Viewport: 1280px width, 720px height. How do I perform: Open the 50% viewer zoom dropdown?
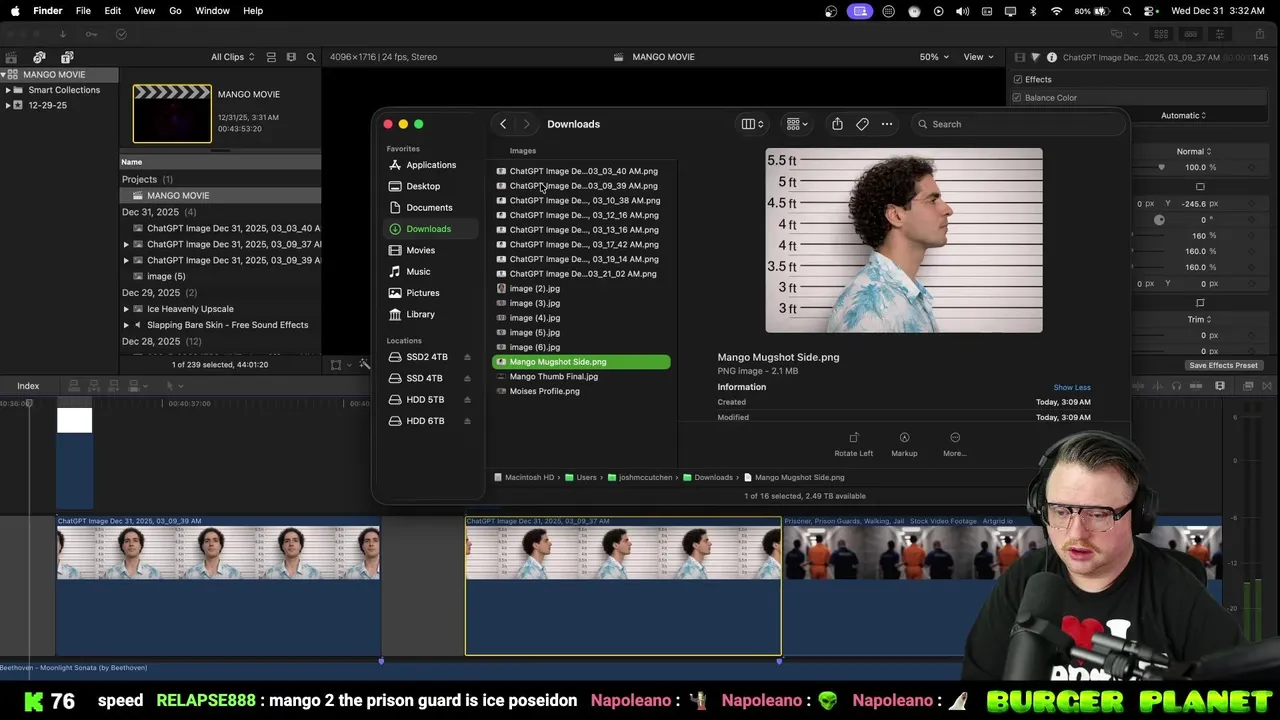click(x=934, y=57)
